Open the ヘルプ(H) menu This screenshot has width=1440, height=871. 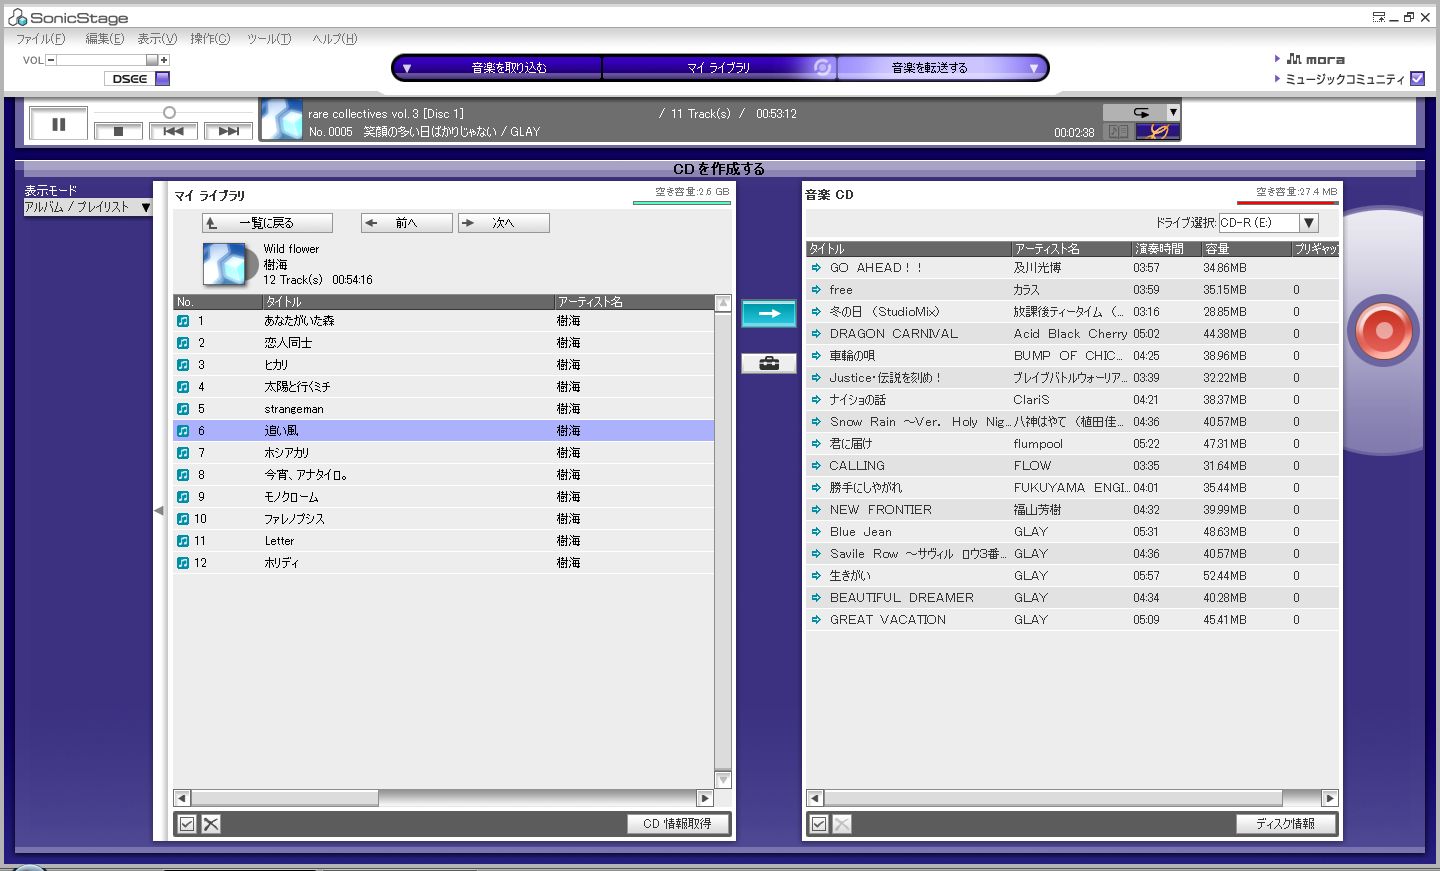coord(334,39)
